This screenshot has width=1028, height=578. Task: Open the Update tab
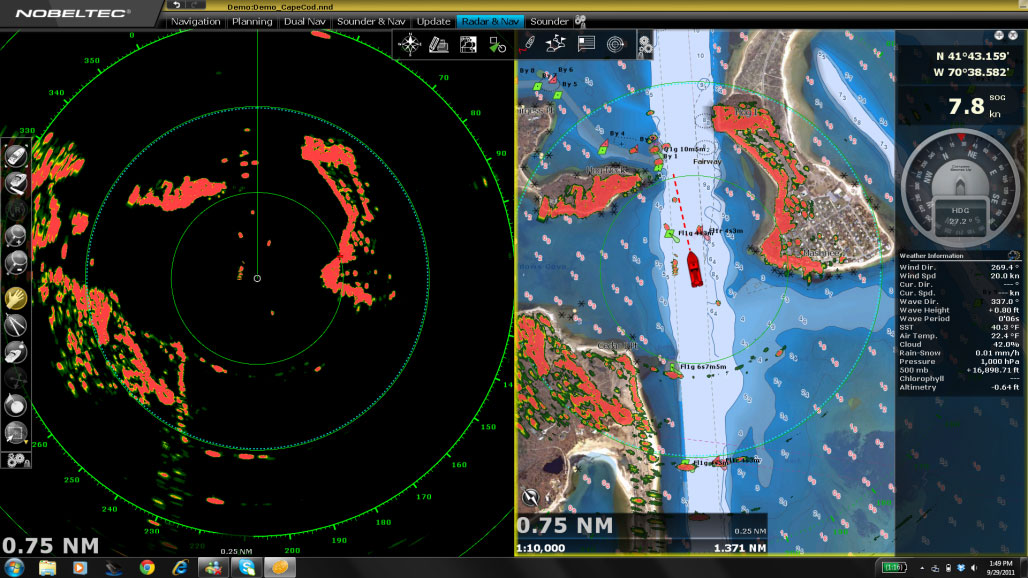point(433,22)
